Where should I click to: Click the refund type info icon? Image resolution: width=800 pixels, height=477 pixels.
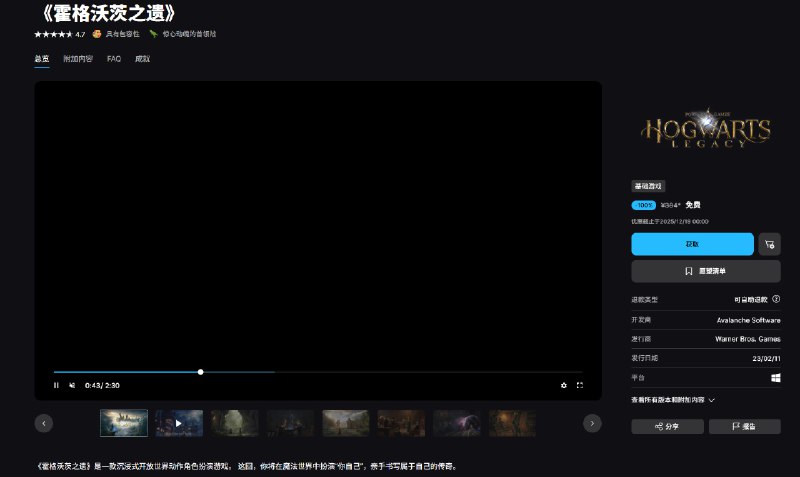tap(776, 299)
